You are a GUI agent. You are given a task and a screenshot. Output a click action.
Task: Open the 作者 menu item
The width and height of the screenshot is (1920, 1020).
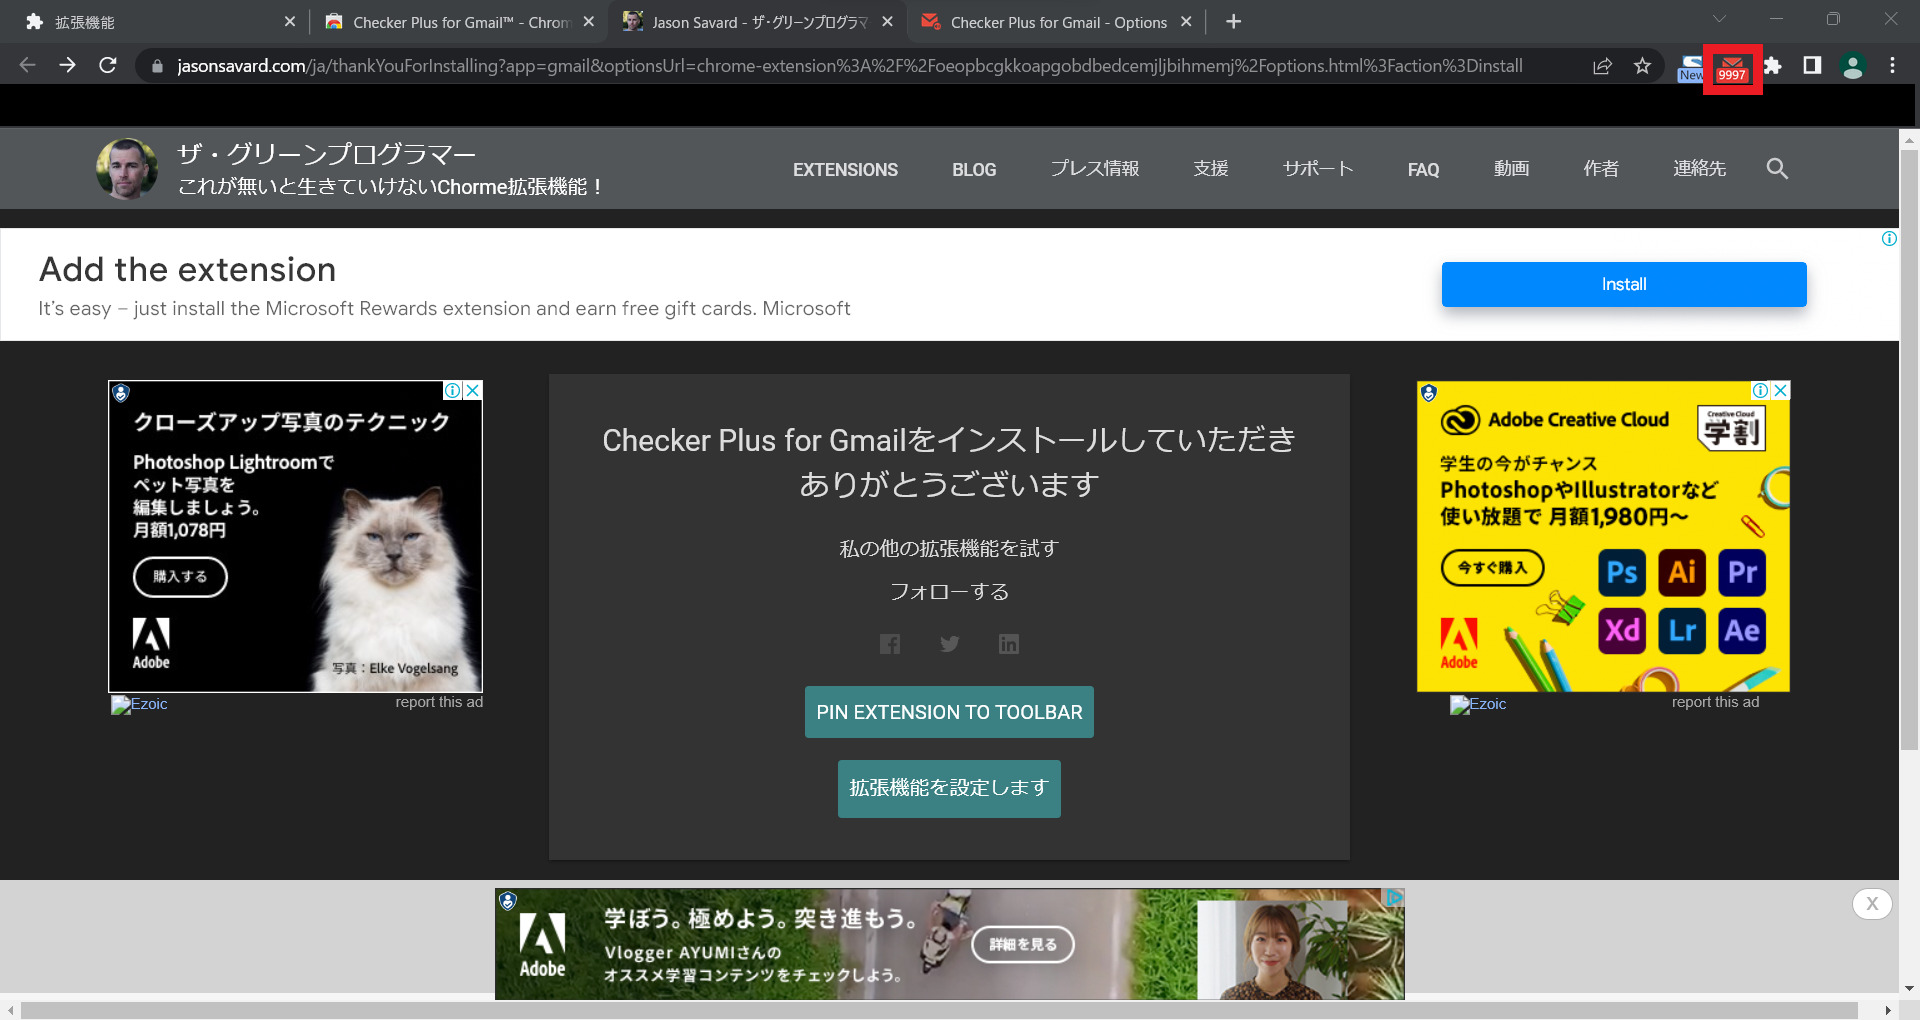tap(1601, 169)
